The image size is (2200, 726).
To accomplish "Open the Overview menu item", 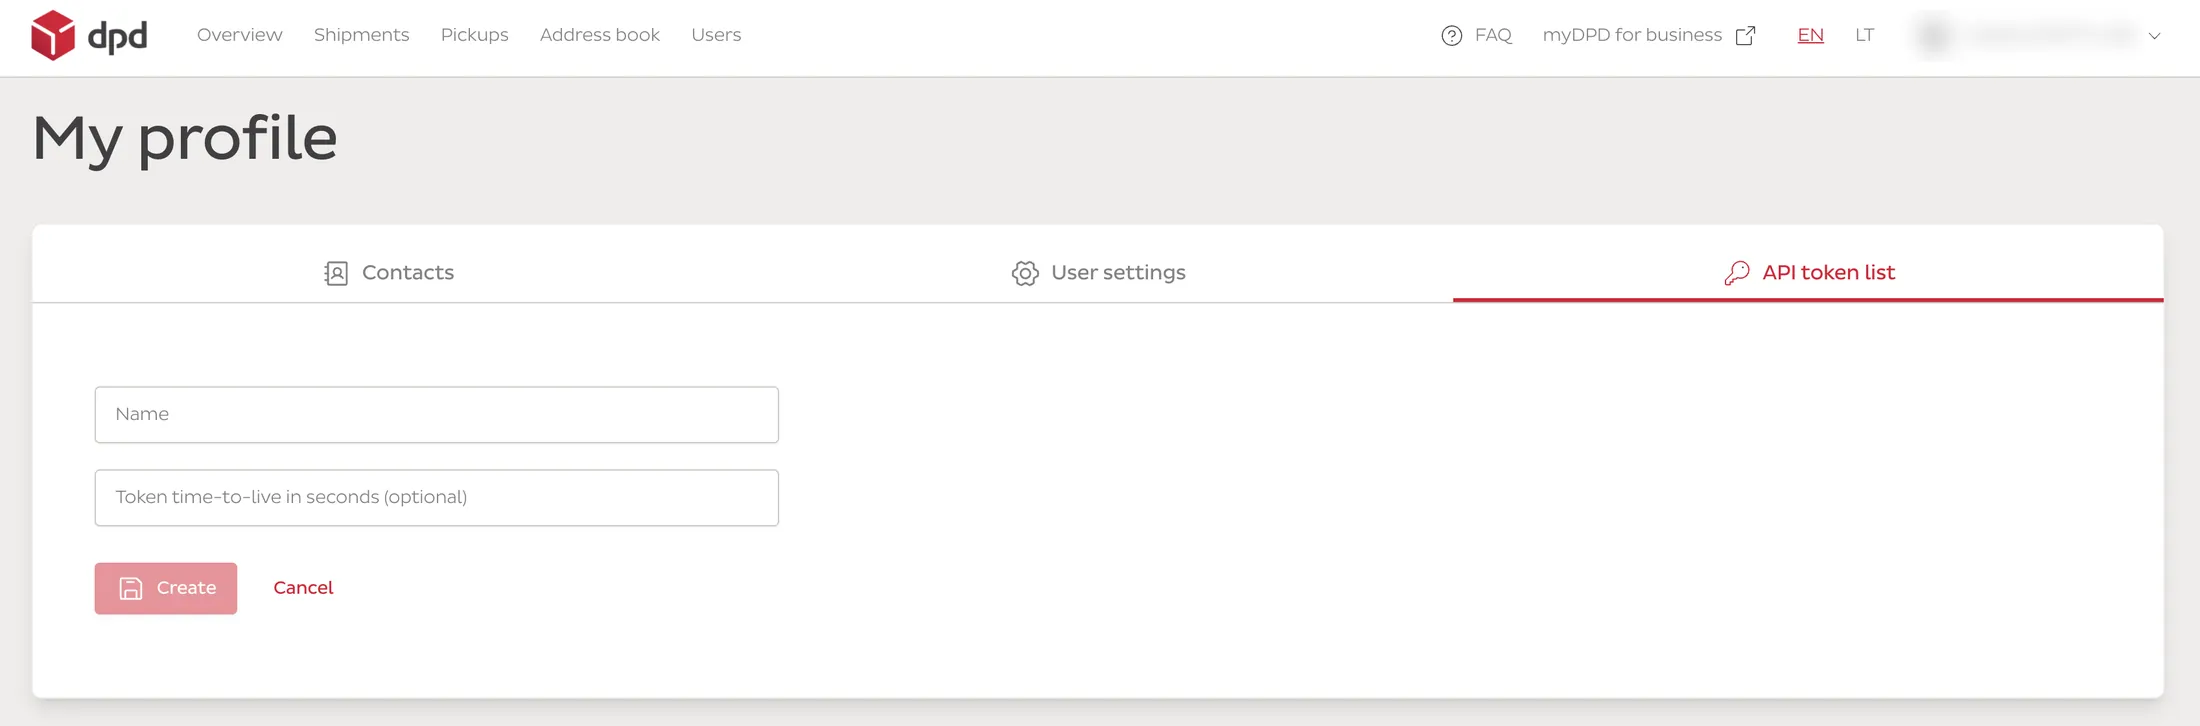I will 240,35.
